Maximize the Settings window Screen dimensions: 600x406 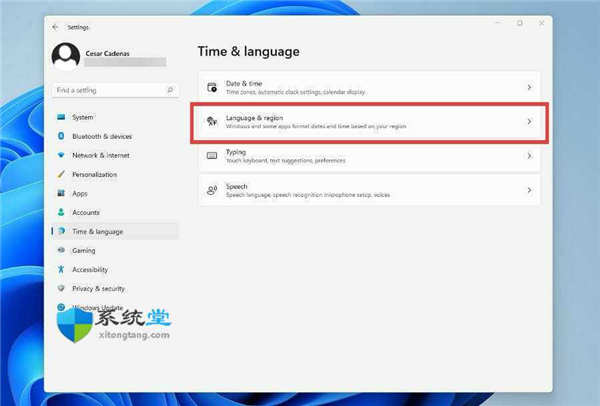tap(520, 23)
